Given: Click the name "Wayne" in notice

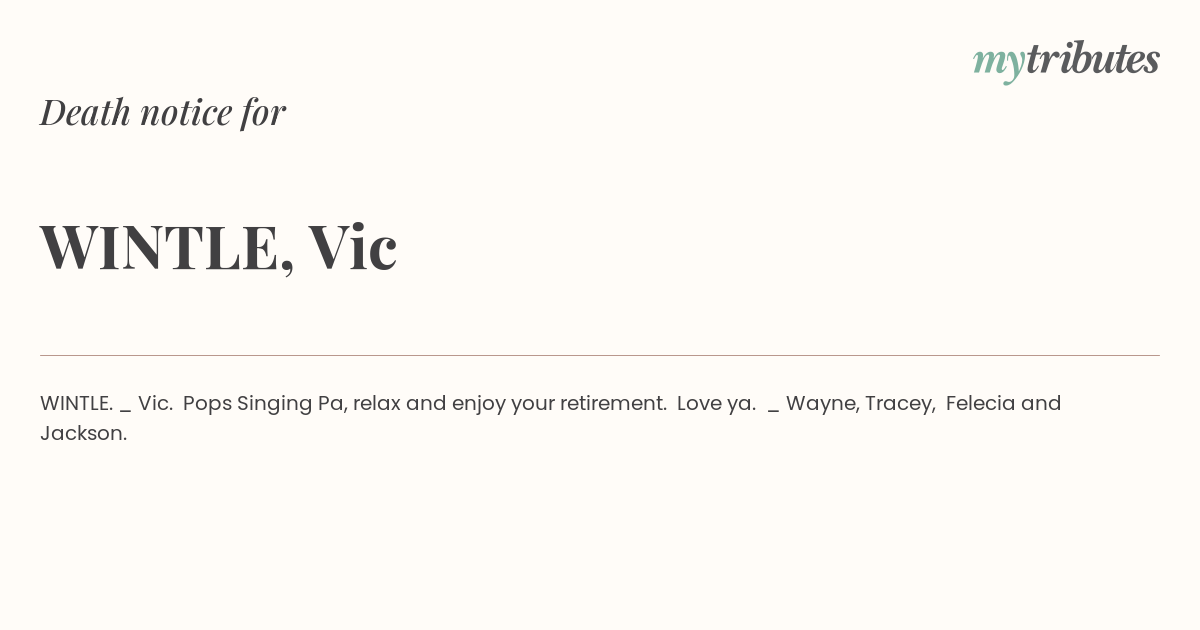Looking at the screenshot, I should 821,403.
